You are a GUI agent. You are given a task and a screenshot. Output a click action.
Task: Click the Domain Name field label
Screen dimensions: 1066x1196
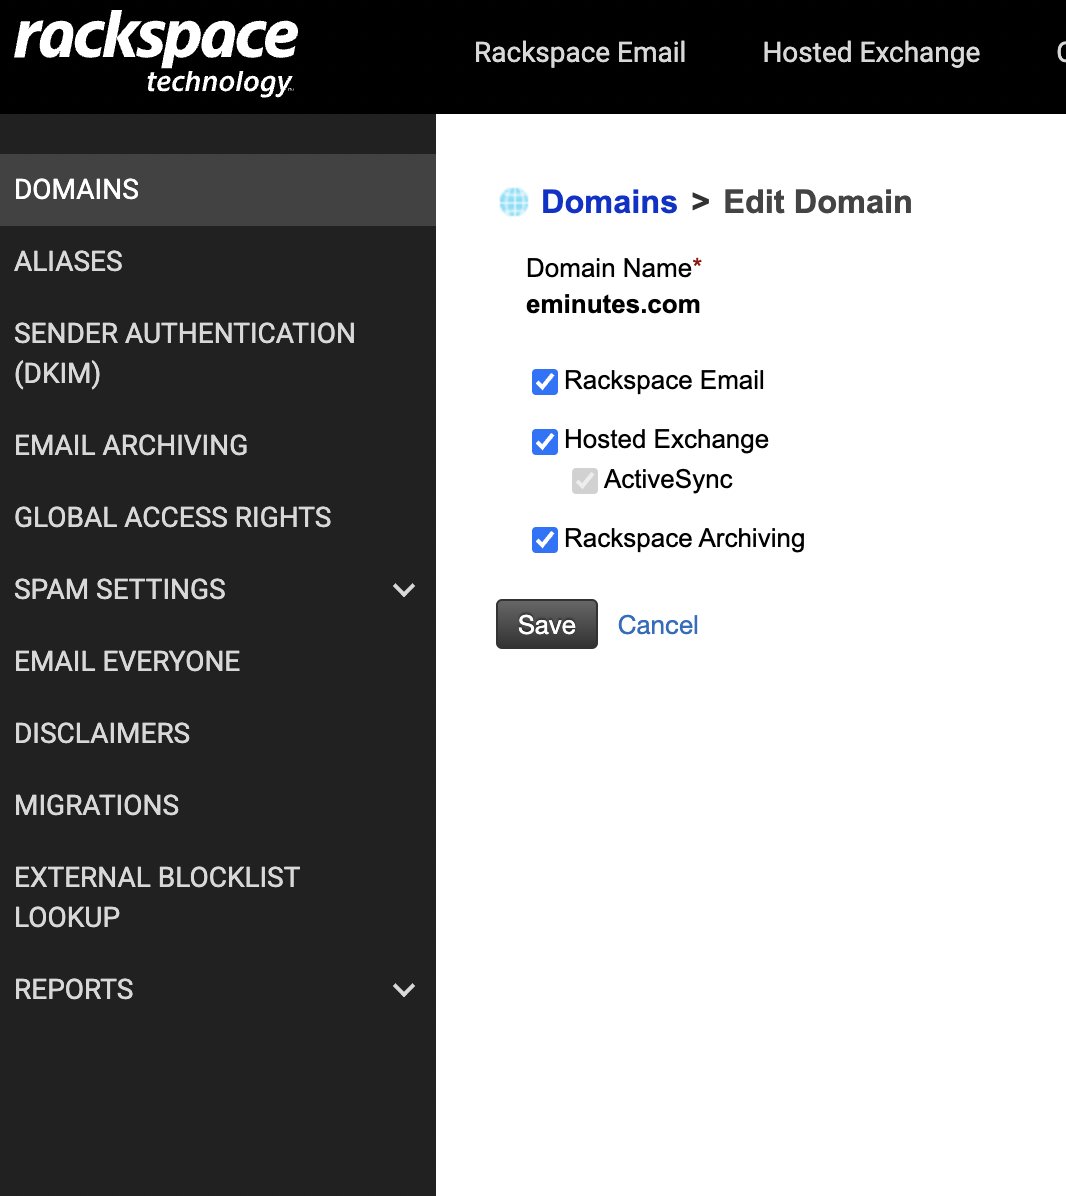point(613,268)
